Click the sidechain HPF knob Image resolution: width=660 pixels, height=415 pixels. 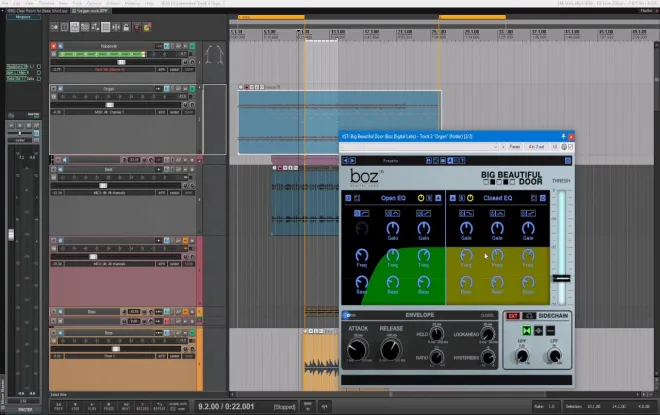coord(522,356)
